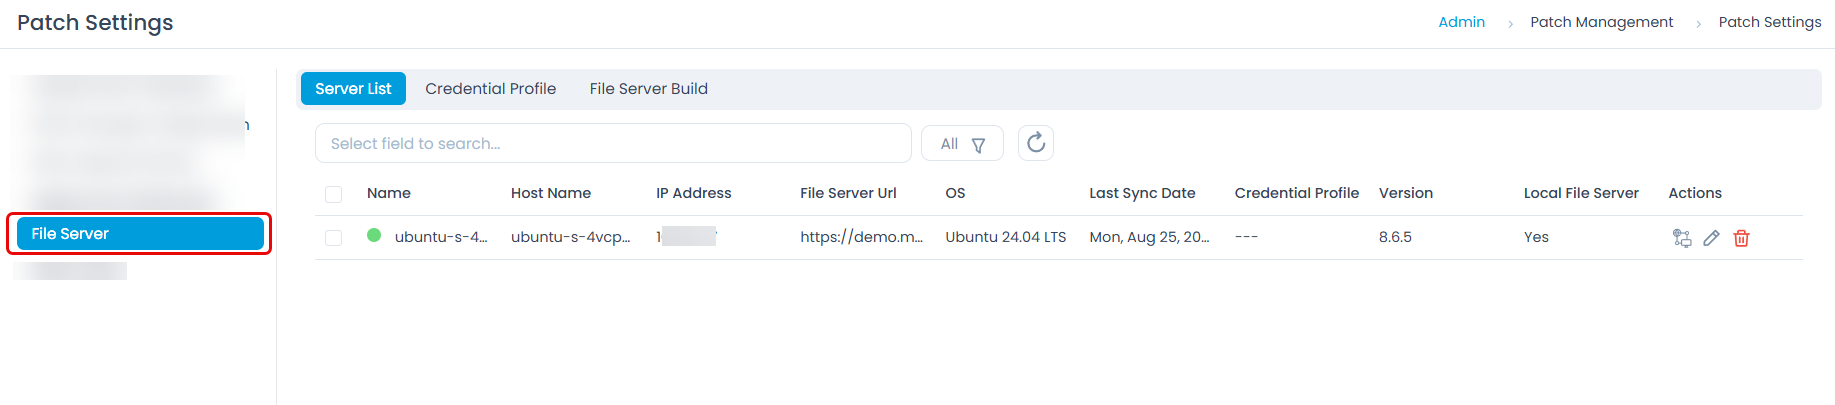
Task: Tick the checkbox for ubuntu server row
Action: pyautogui.click(x=334, y=238)
